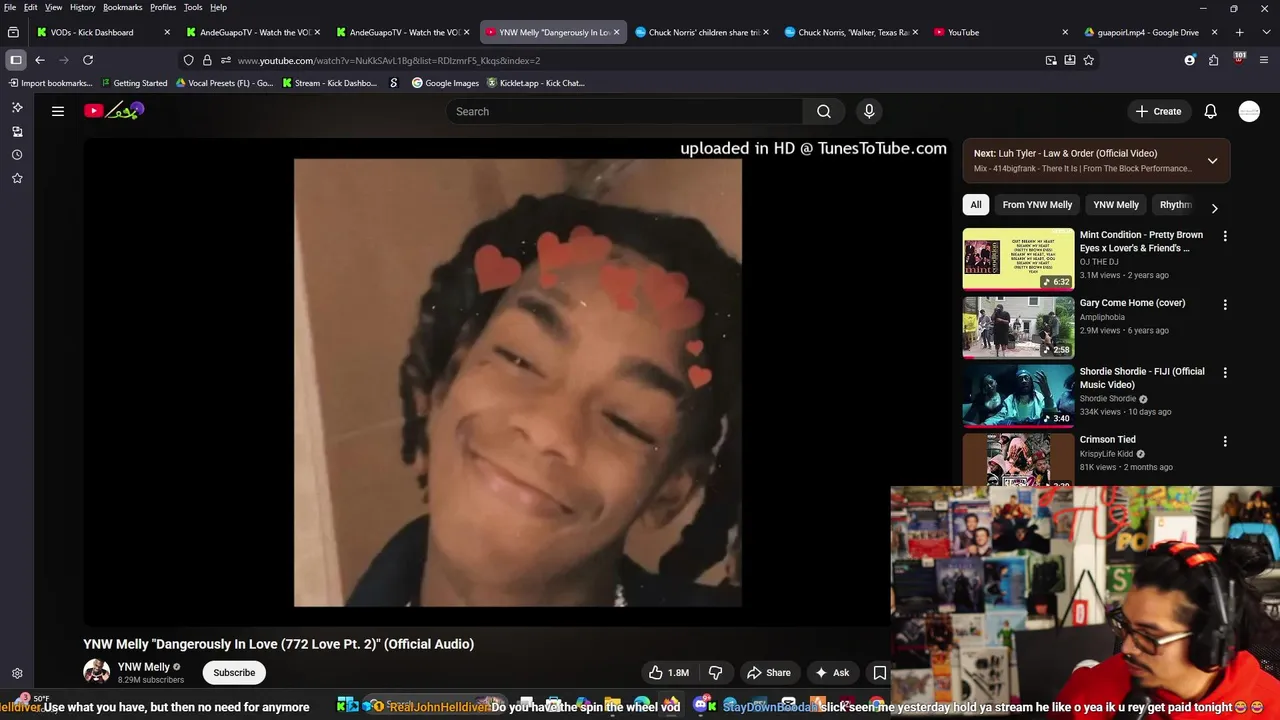The image size is (1280, 720).
Task: Open bookmarks star in the sidebar
Action: pyautogui.click(x=17, y=178)
